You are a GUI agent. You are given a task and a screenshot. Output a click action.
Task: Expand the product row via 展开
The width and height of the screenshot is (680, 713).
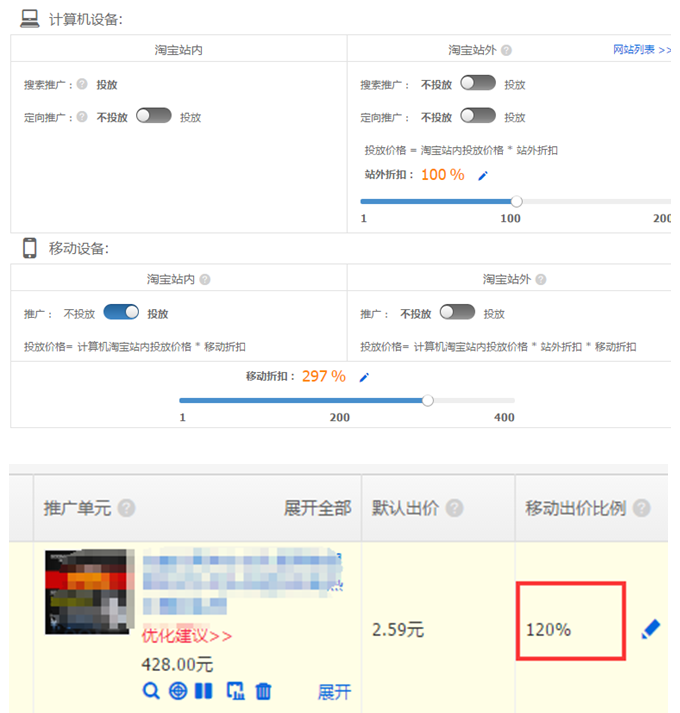tap(334, 692)
